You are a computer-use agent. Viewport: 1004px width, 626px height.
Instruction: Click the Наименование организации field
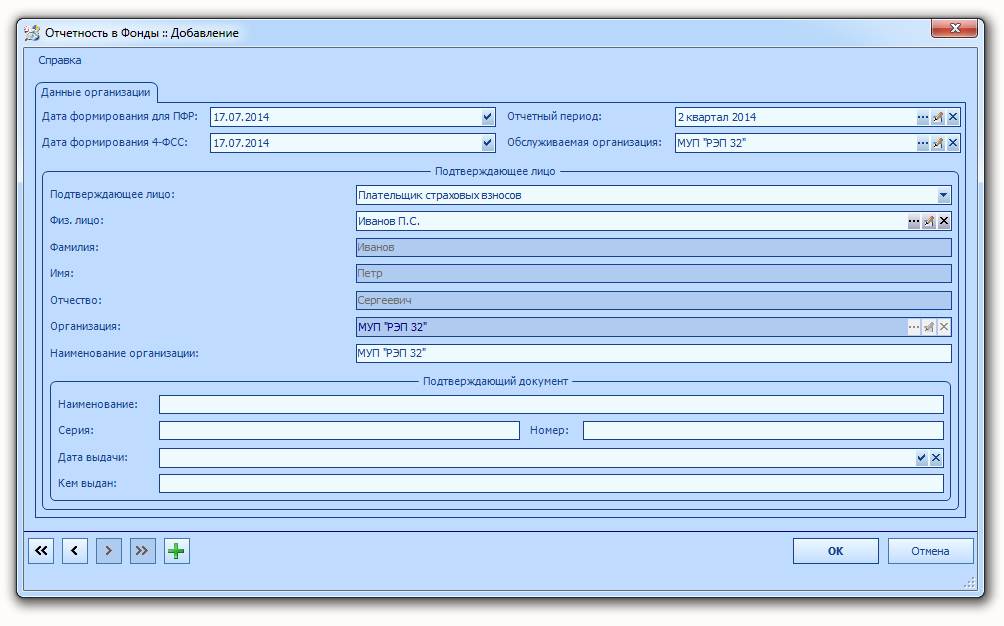click(x=653, y=353)
